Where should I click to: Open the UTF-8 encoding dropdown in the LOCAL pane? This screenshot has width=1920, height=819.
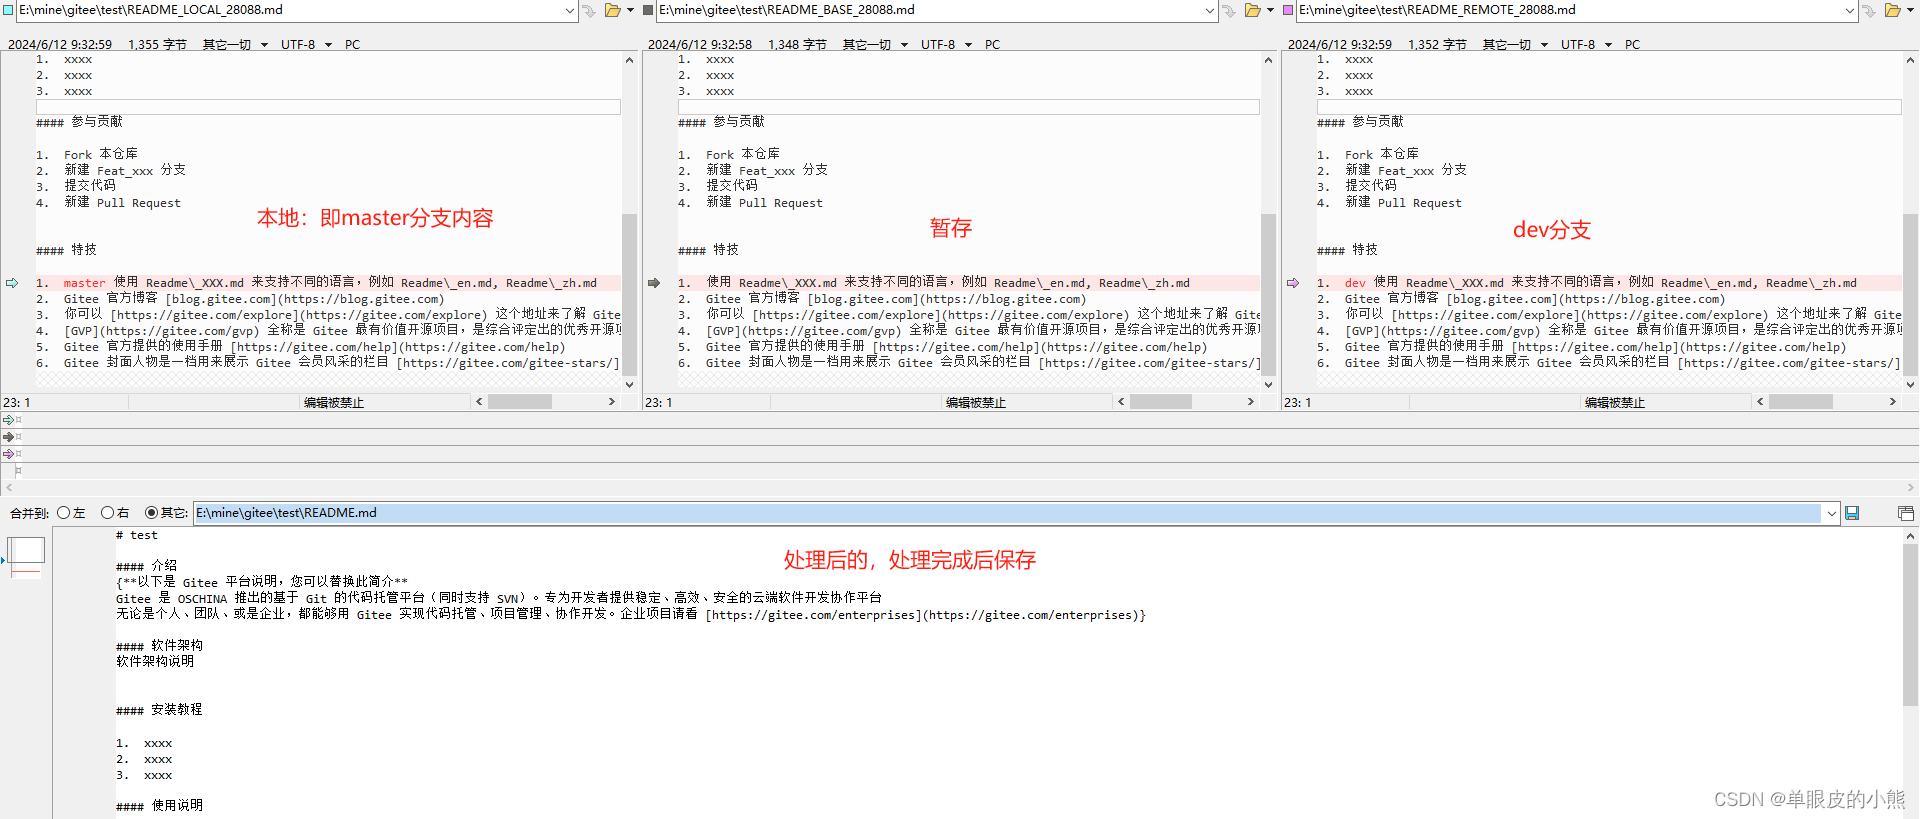coord(306,45)
